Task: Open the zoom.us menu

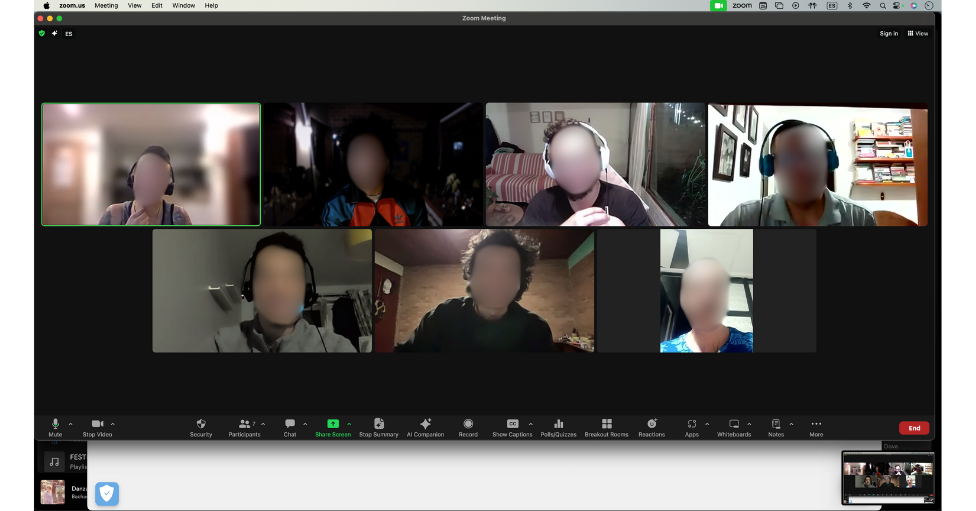Action: (72, 6)
